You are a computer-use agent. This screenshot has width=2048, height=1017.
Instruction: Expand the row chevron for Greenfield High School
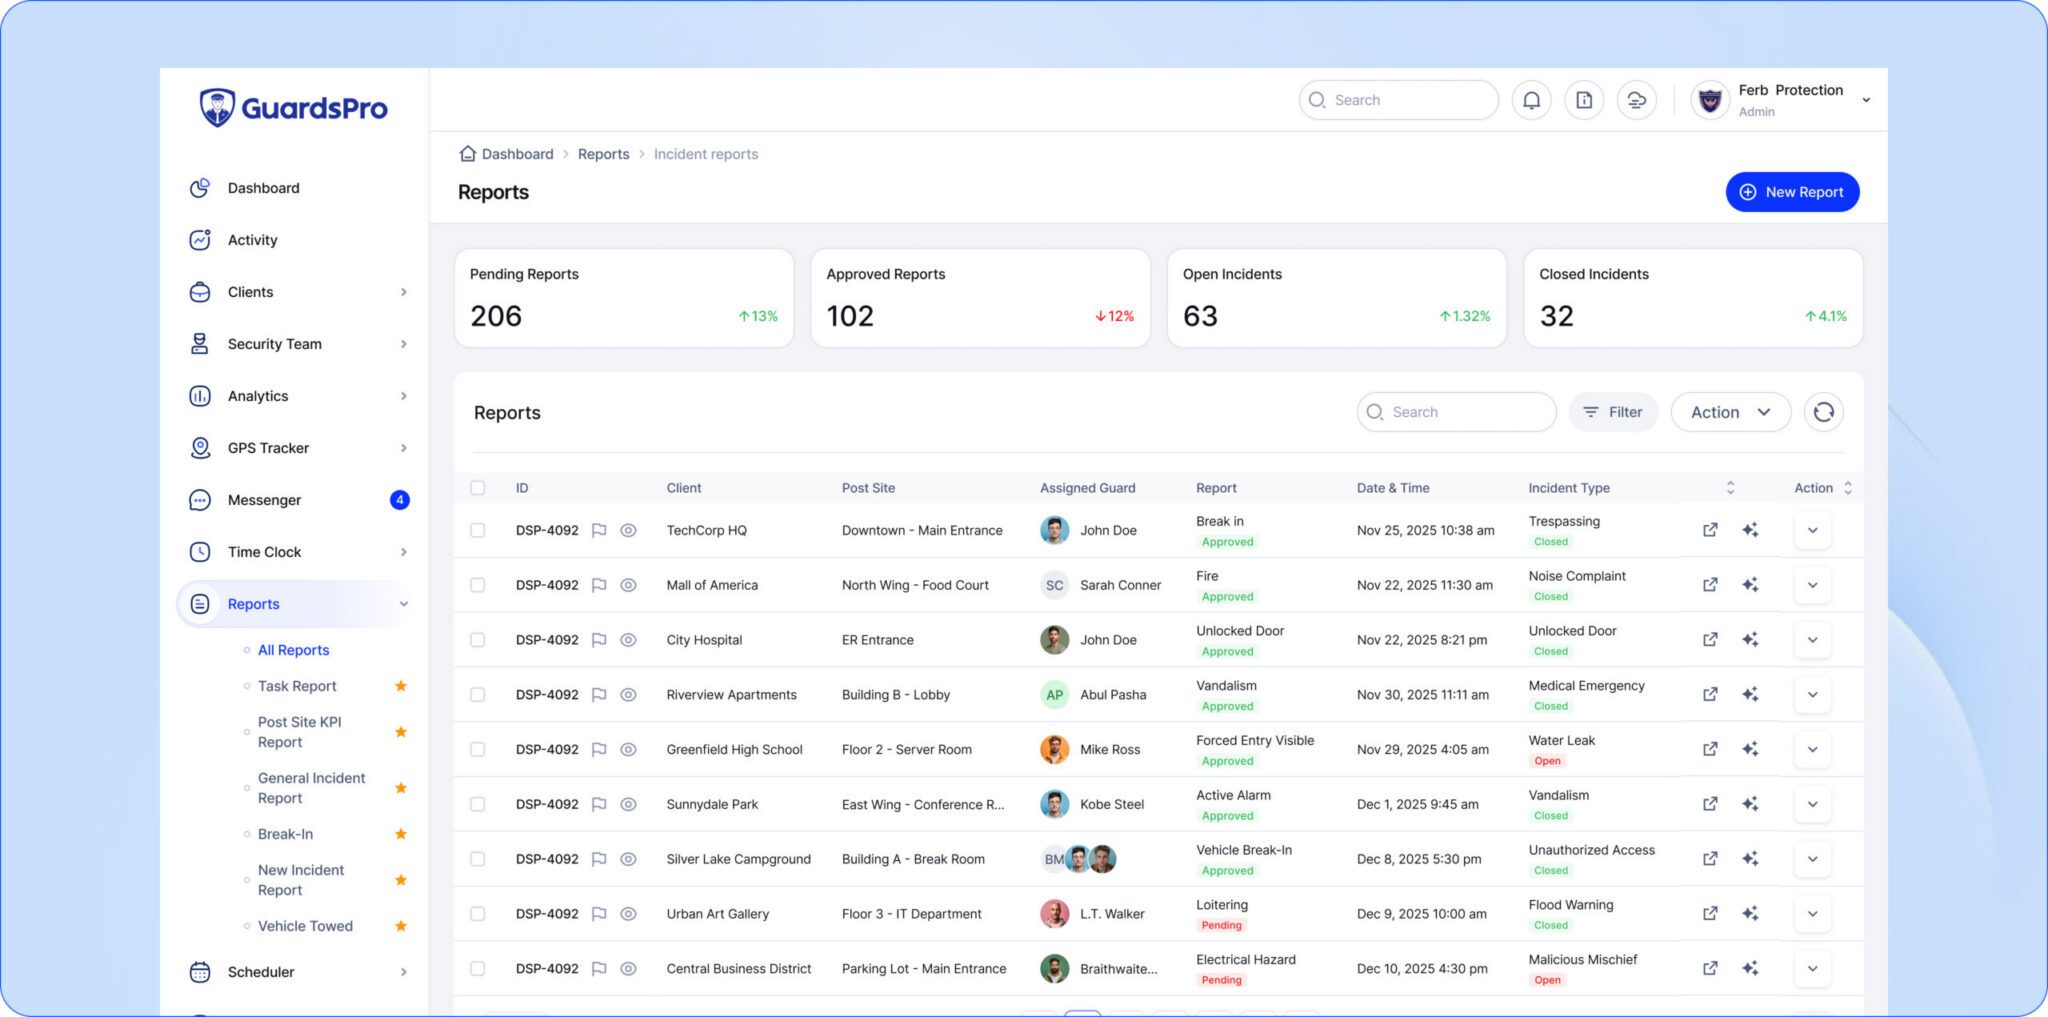(x=1812, y=749)
